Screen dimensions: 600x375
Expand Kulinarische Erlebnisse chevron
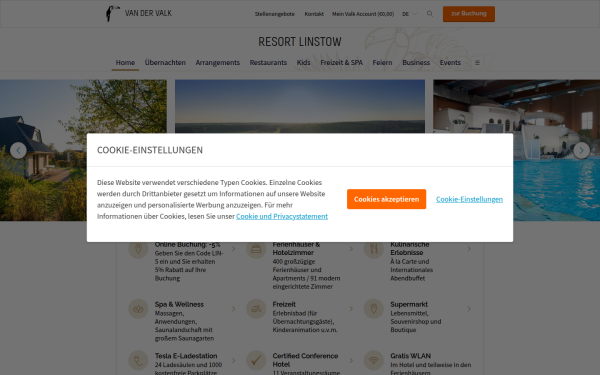469,249
